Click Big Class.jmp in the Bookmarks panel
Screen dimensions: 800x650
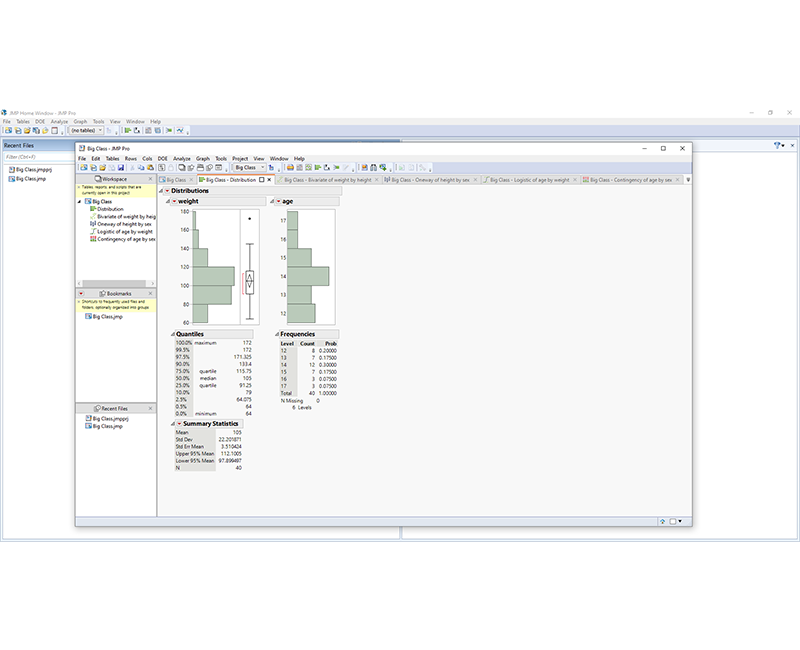tap(106, 316)
